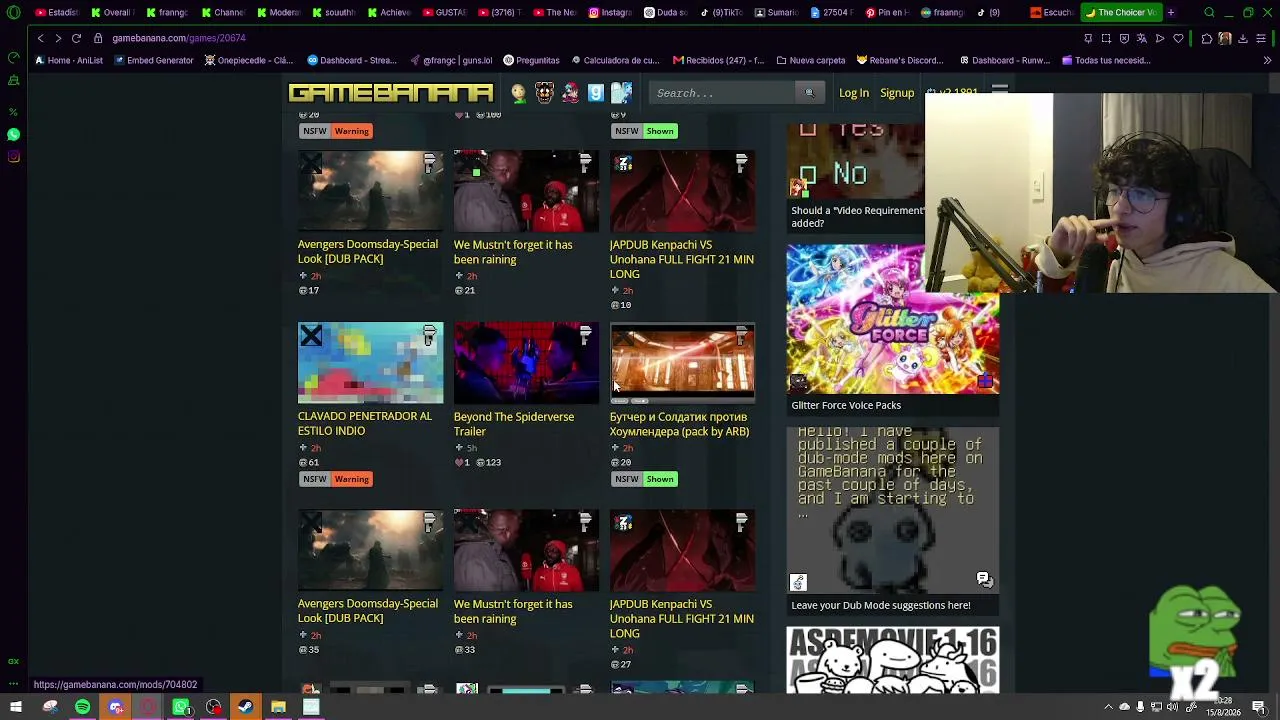Open Instagram in the browser sidebar
This screenshot has height=720, width=1280.
point(14,156)
